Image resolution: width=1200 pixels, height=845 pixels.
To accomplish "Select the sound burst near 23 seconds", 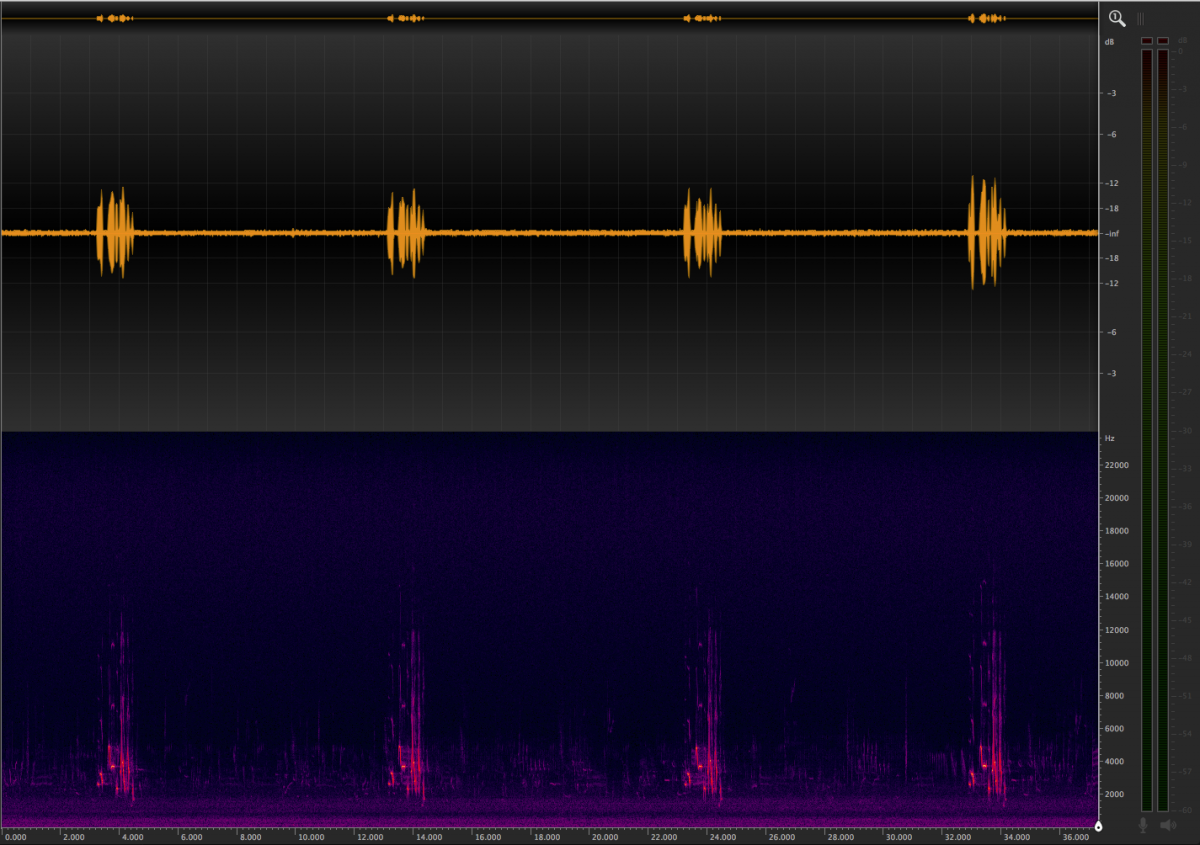I will 703,232.
